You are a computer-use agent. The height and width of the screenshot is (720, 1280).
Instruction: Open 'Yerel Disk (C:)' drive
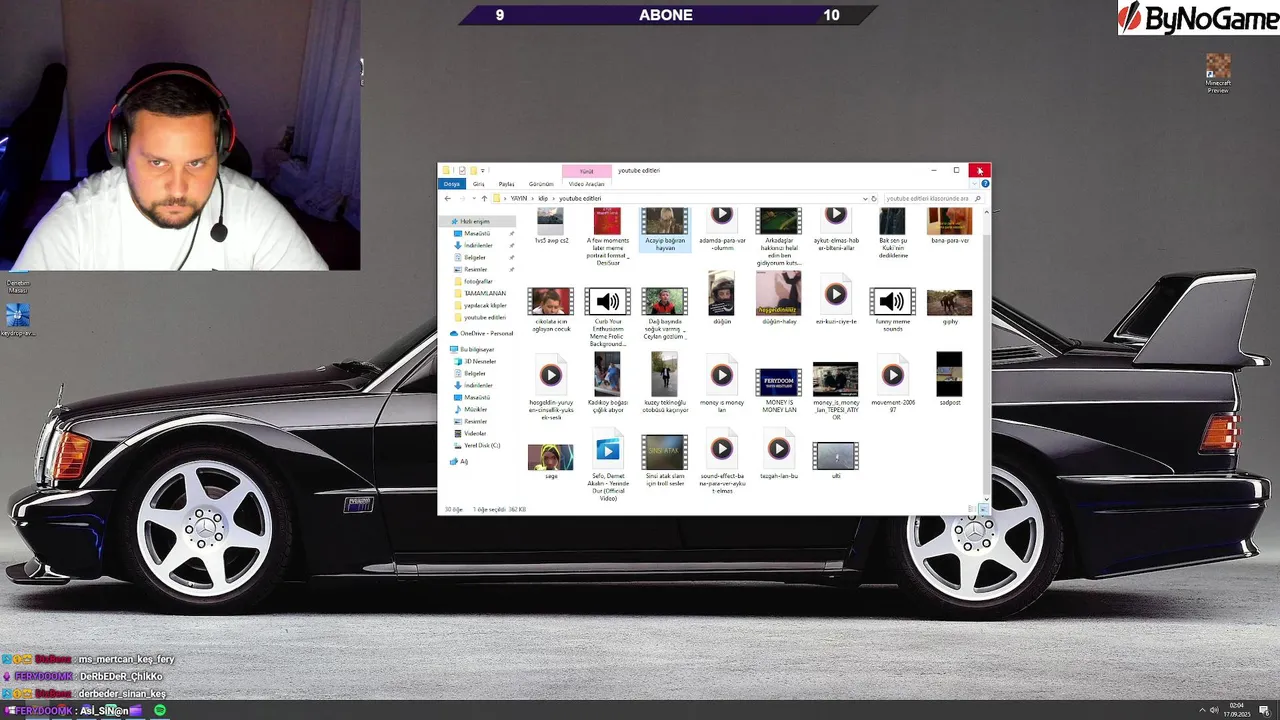pyautogui.click(x=477, y=445)
